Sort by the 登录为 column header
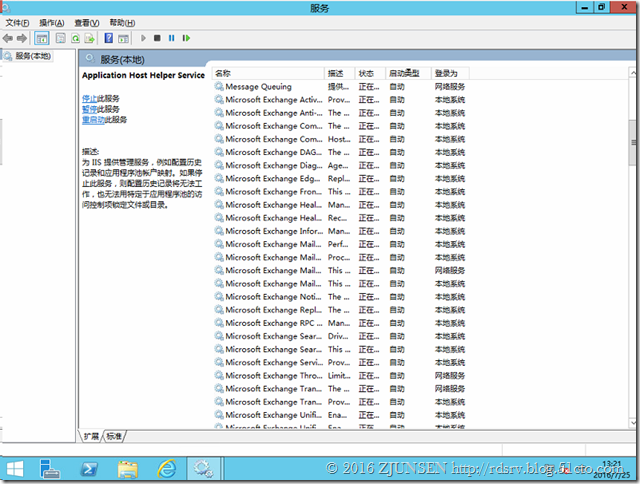Screen dimensions: 640x484 point(450,73)
